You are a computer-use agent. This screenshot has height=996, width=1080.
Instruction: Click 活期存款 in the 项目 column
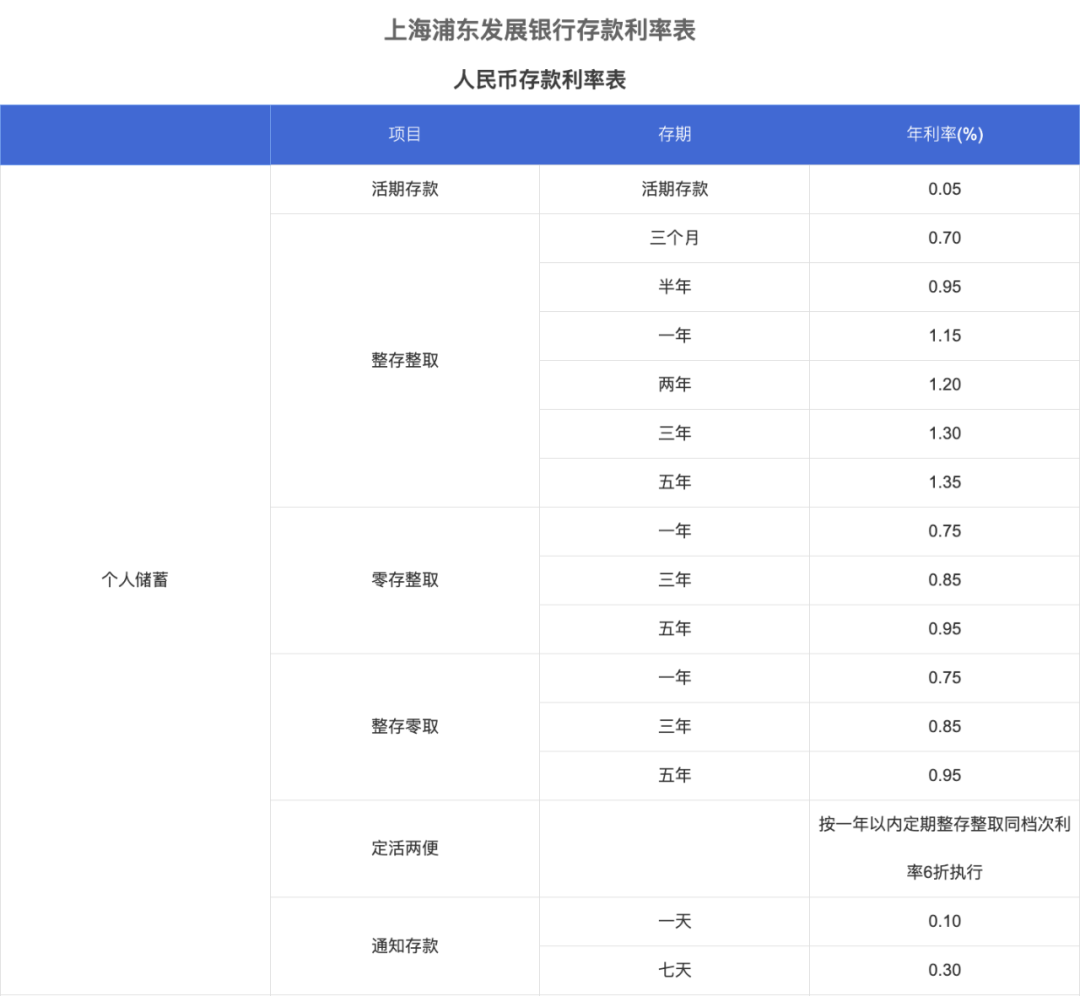[x=405, y=189]
